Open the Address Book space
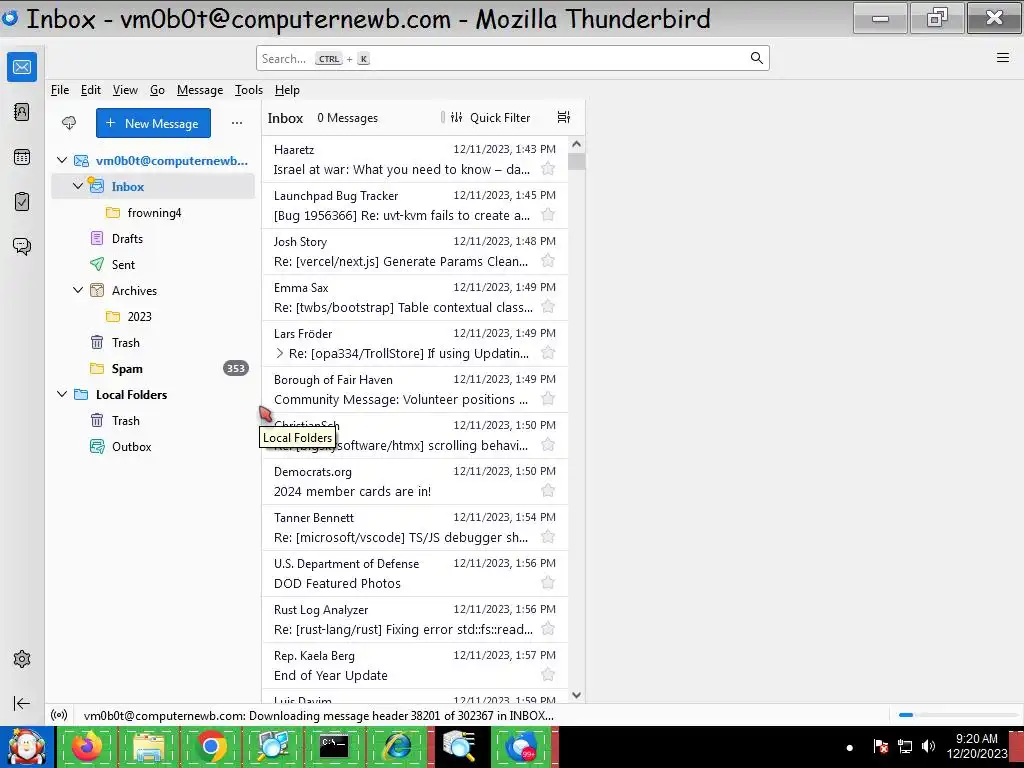This screenshot has width=1024, height=768. pyautogui.click(x=22, y=112)
